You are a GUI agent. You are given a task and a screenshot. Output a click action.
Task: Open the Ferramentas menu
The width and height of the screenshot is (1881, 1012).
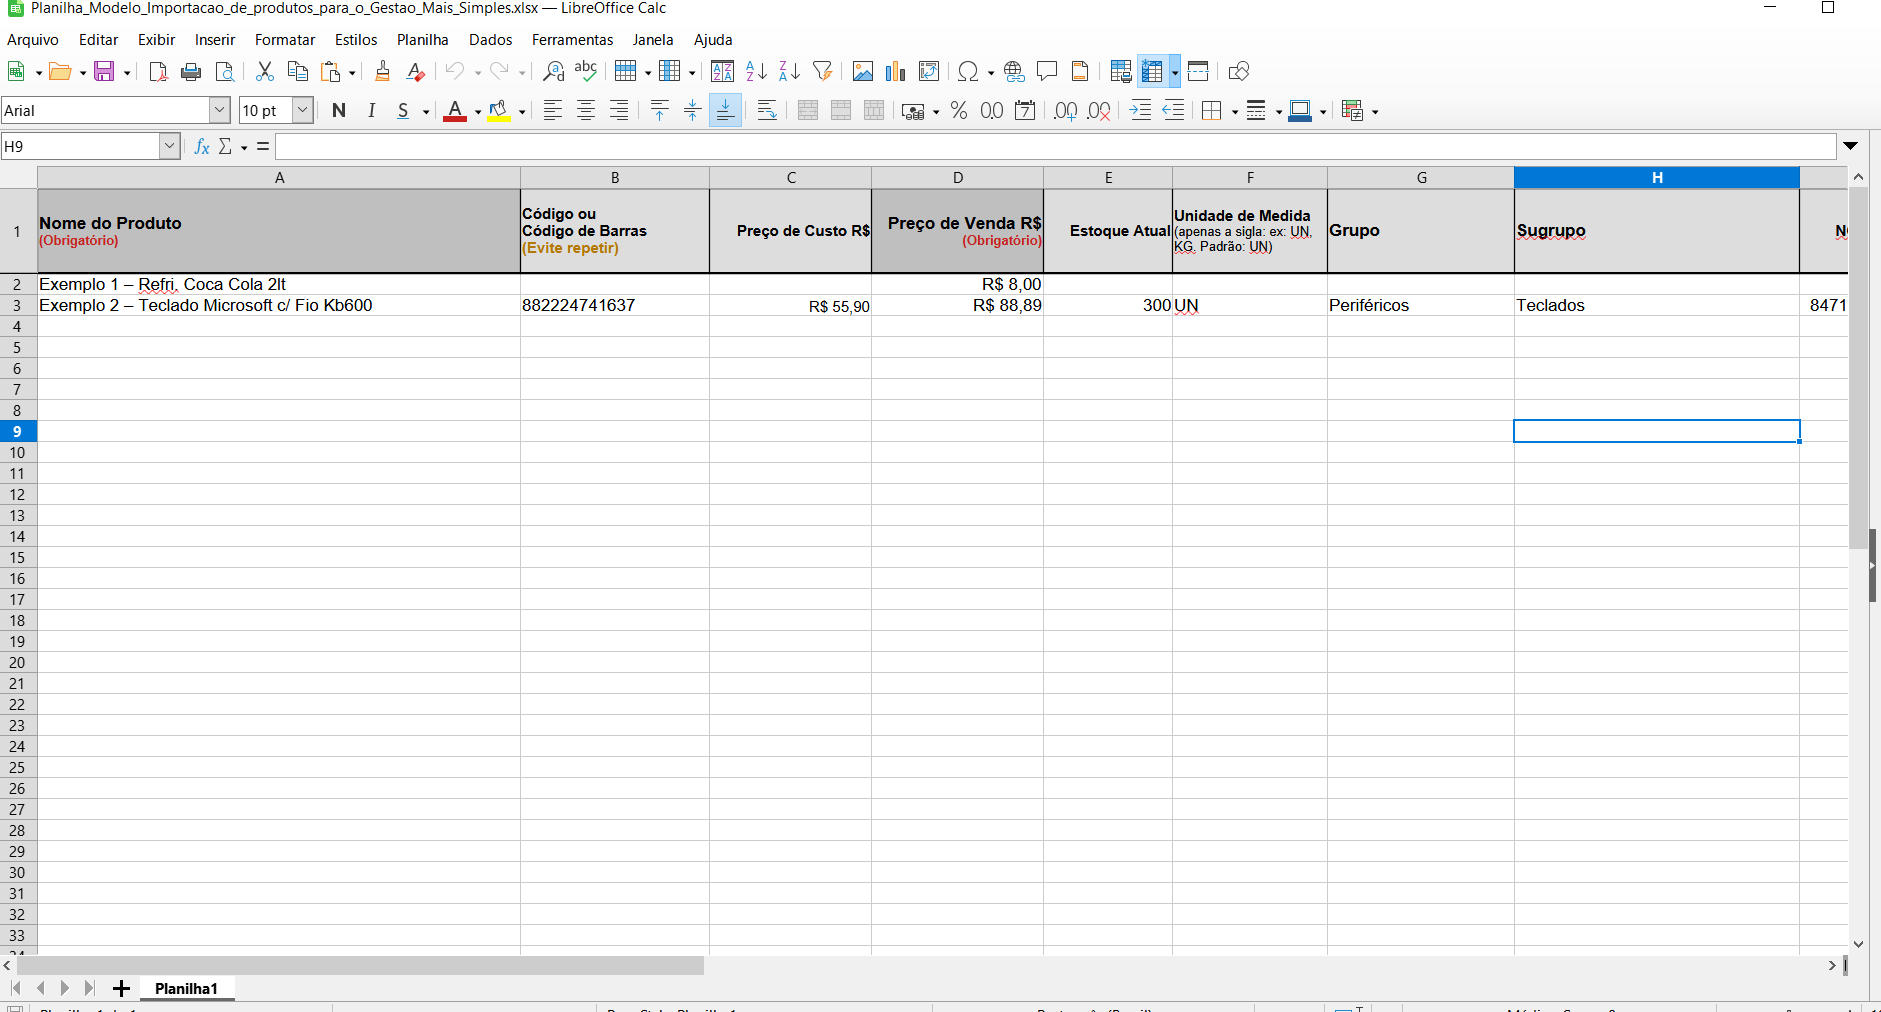point(572,40)
